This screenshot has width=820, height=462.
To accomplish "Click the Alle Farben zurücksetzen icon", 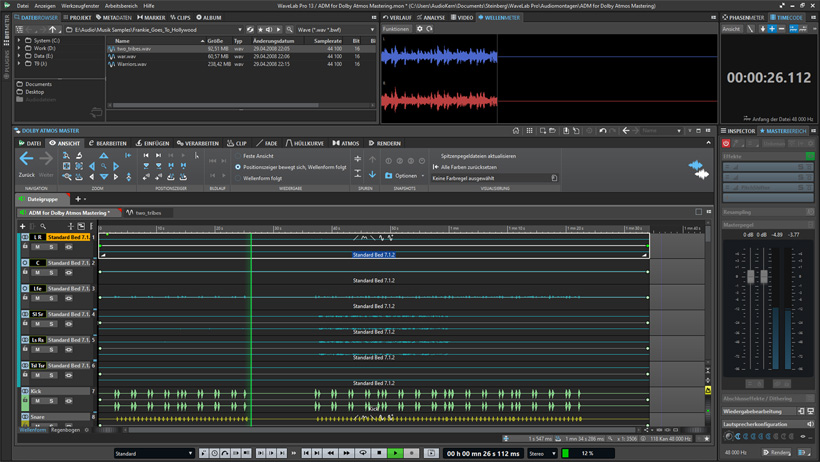I will pos(436,167).
